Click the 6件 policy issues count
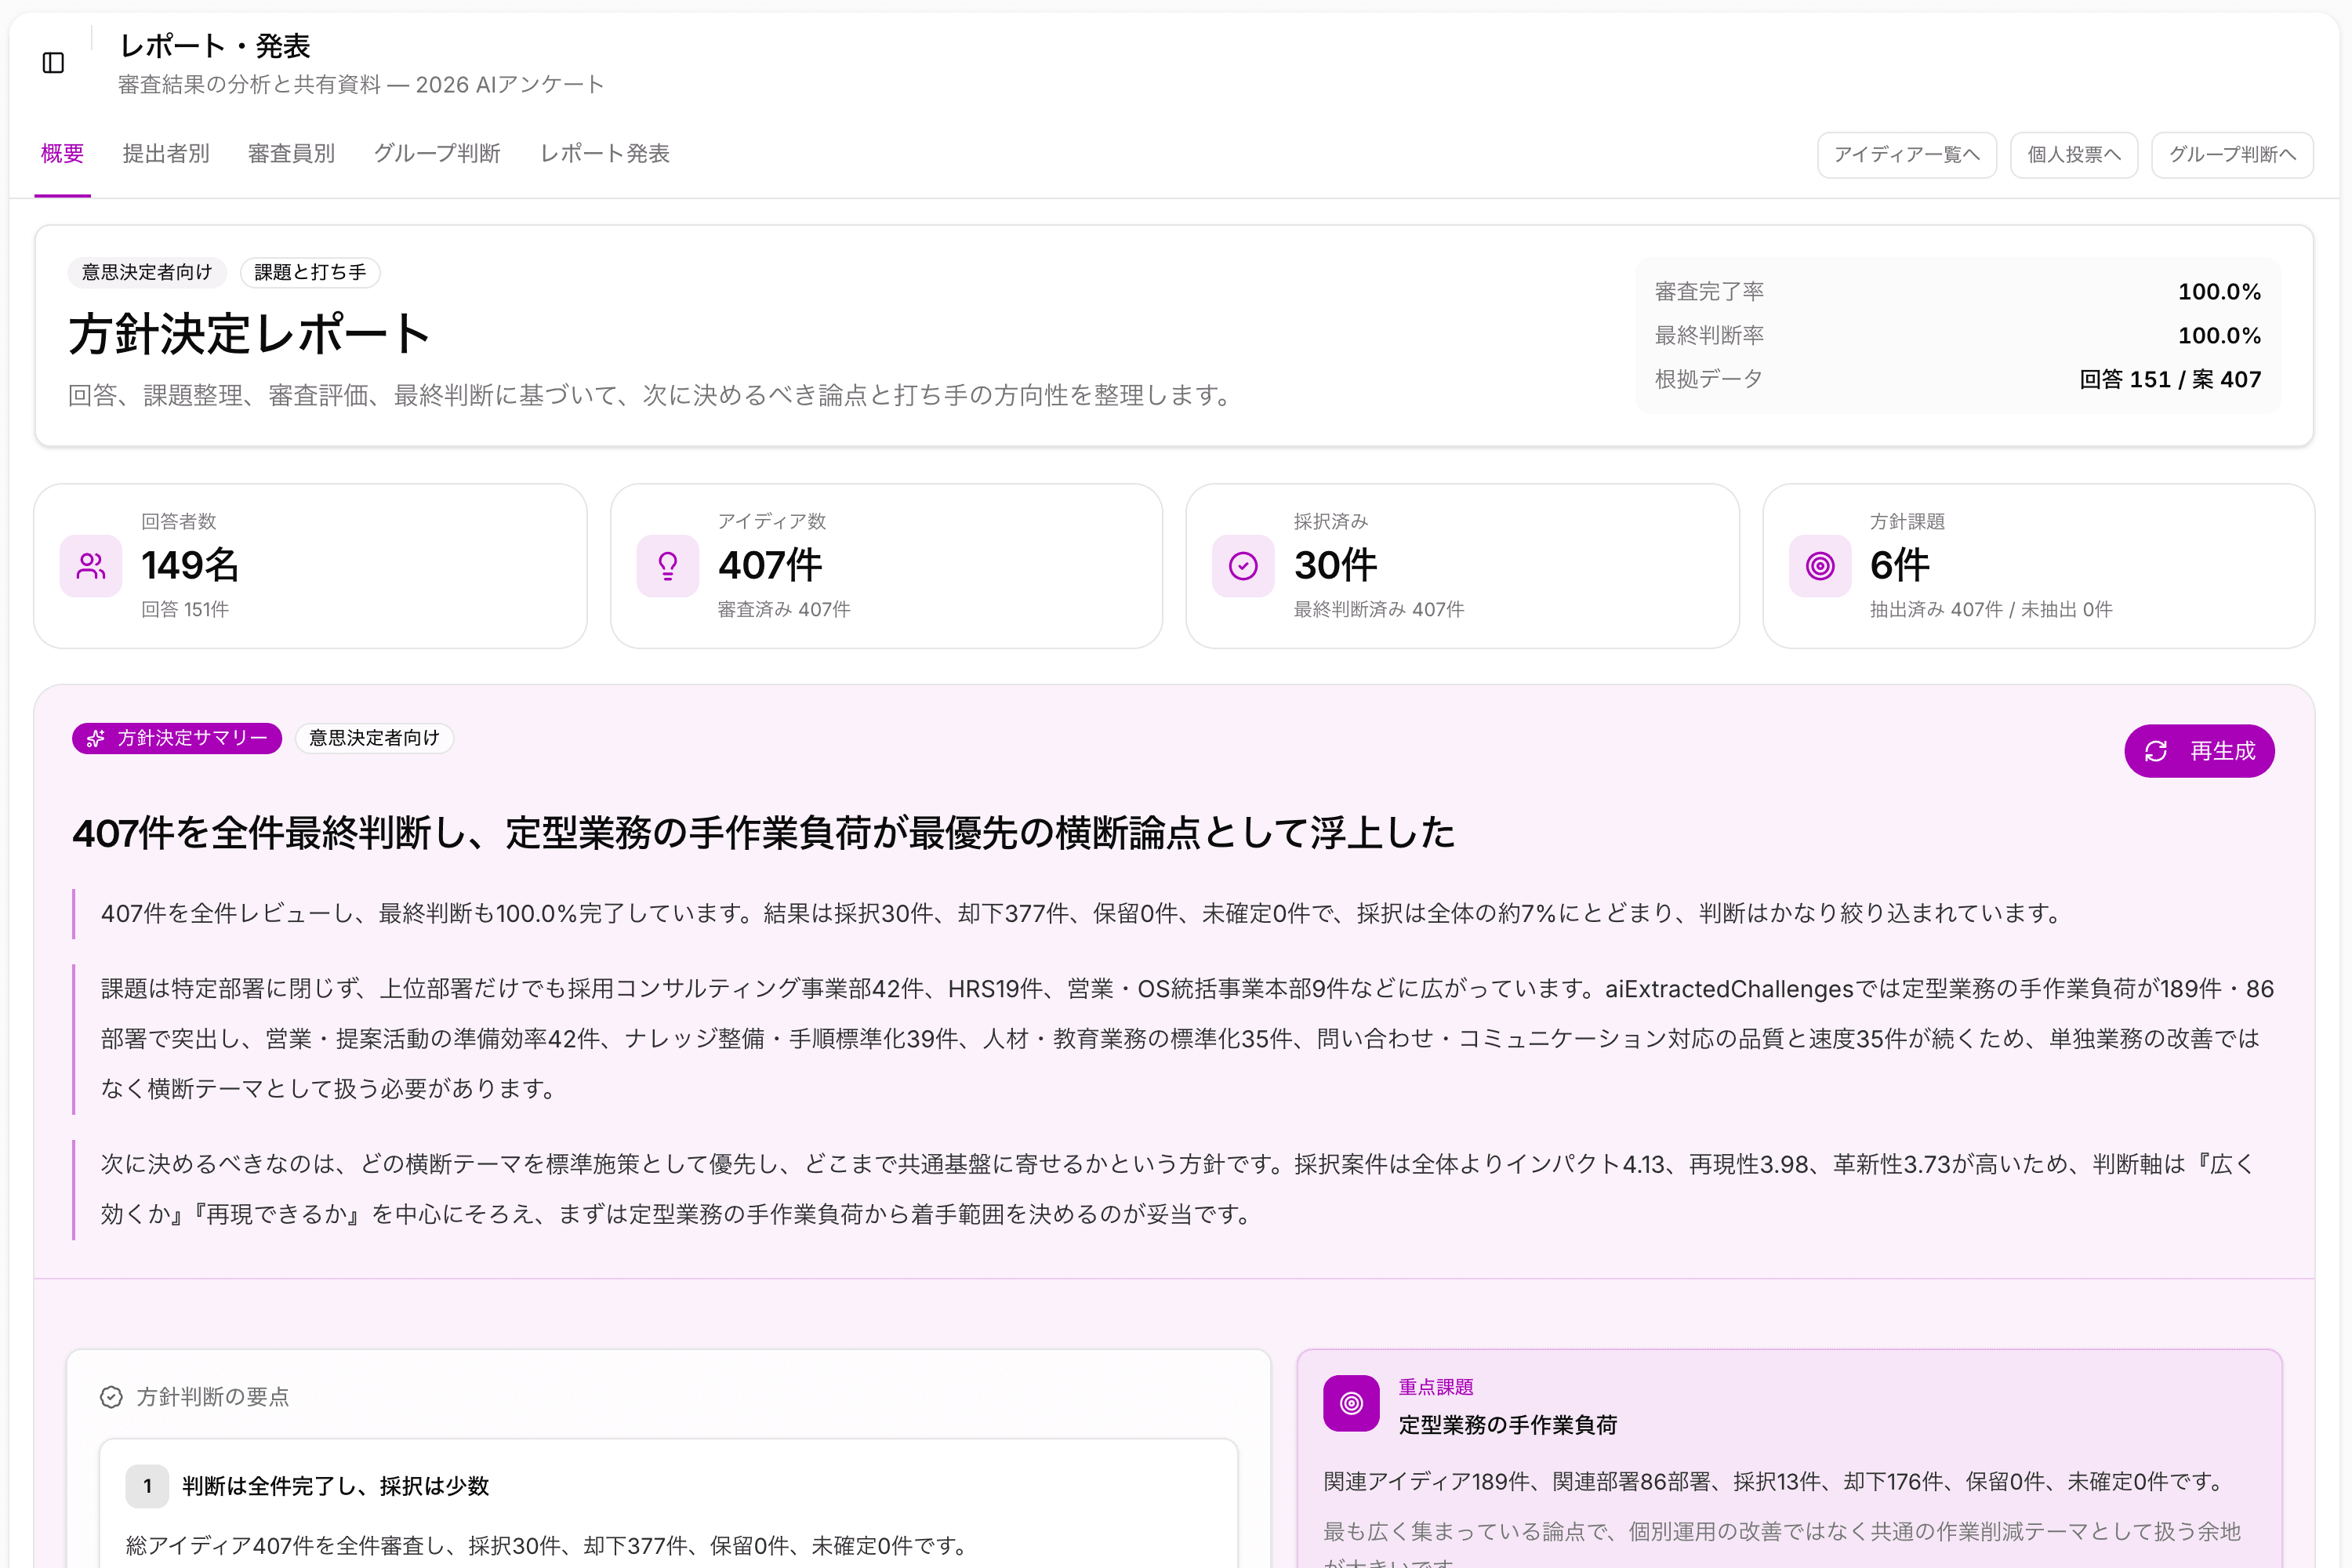This screenshot has height=1568, width=2352. click(1899, 565)
